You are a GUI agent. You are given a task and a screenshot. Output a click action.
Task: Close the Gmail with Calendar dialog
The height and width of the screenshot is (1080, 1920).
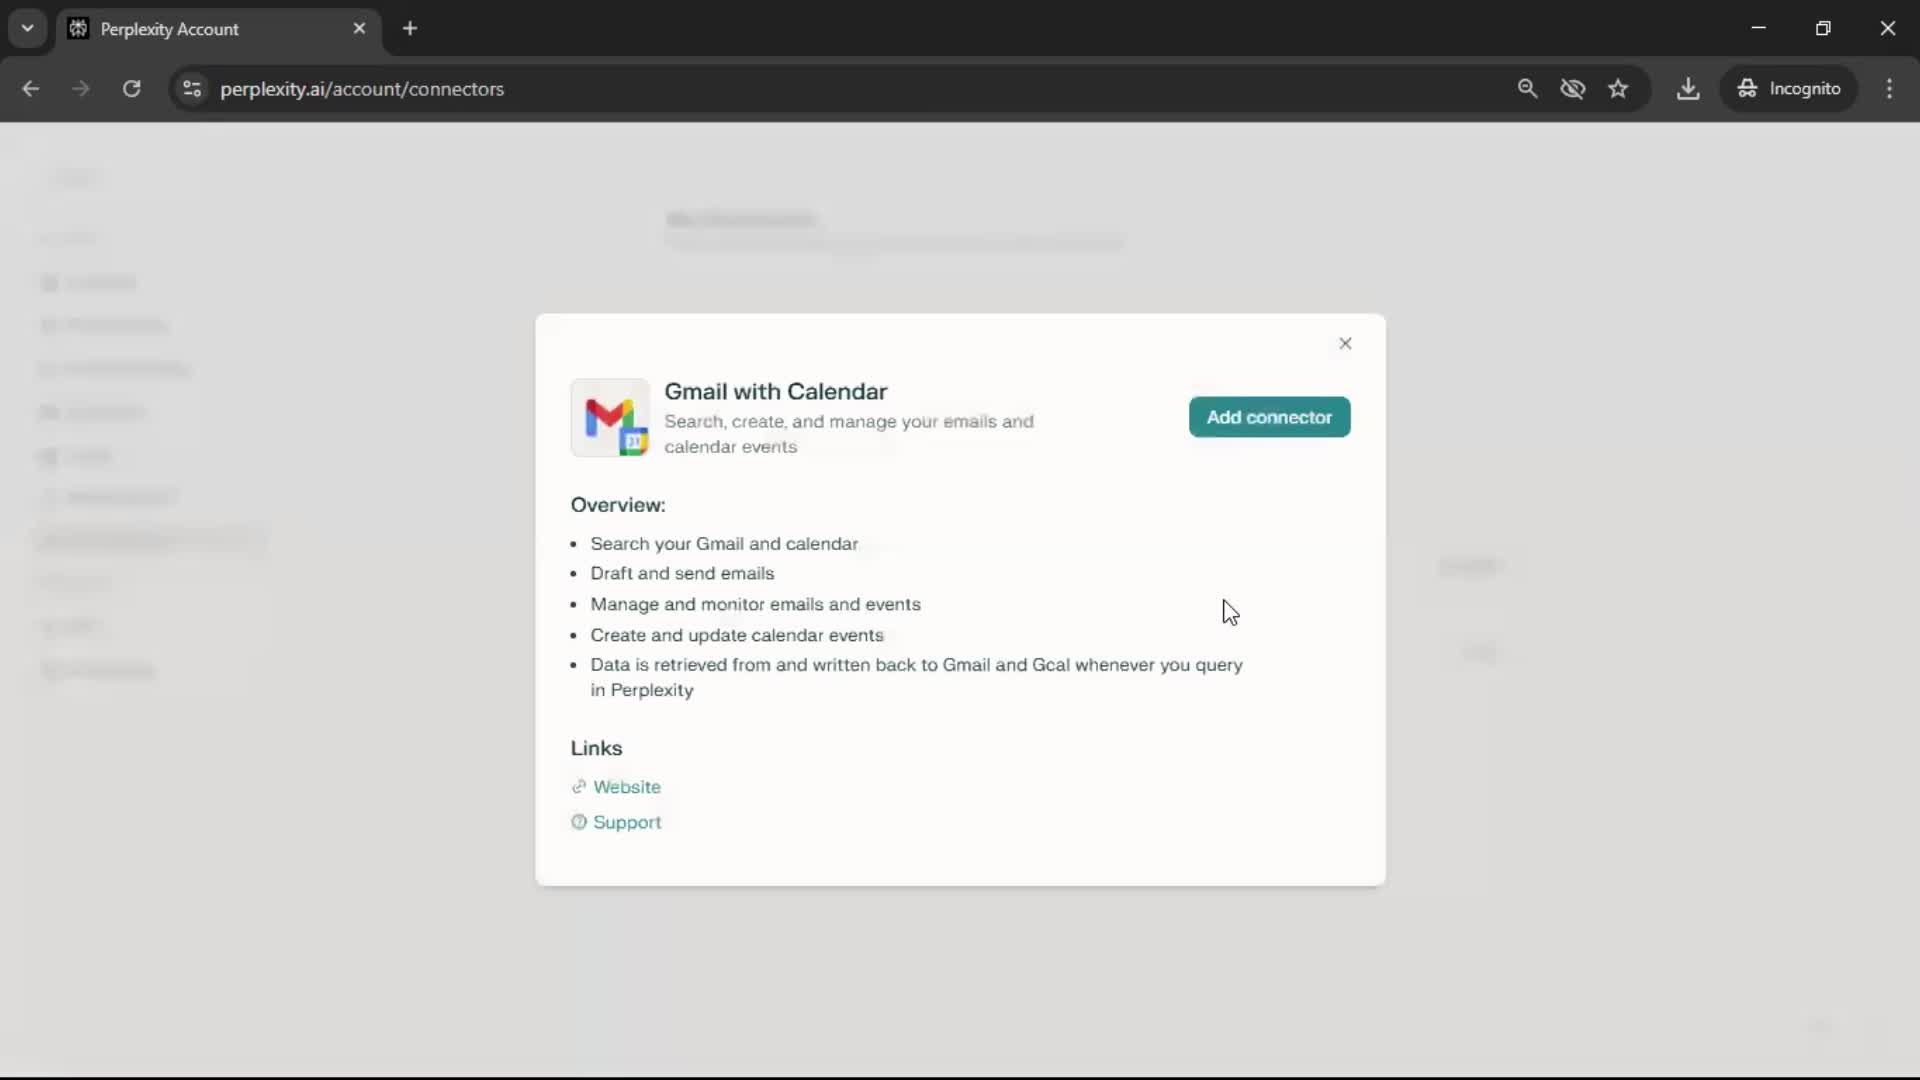coord(1345,343)
